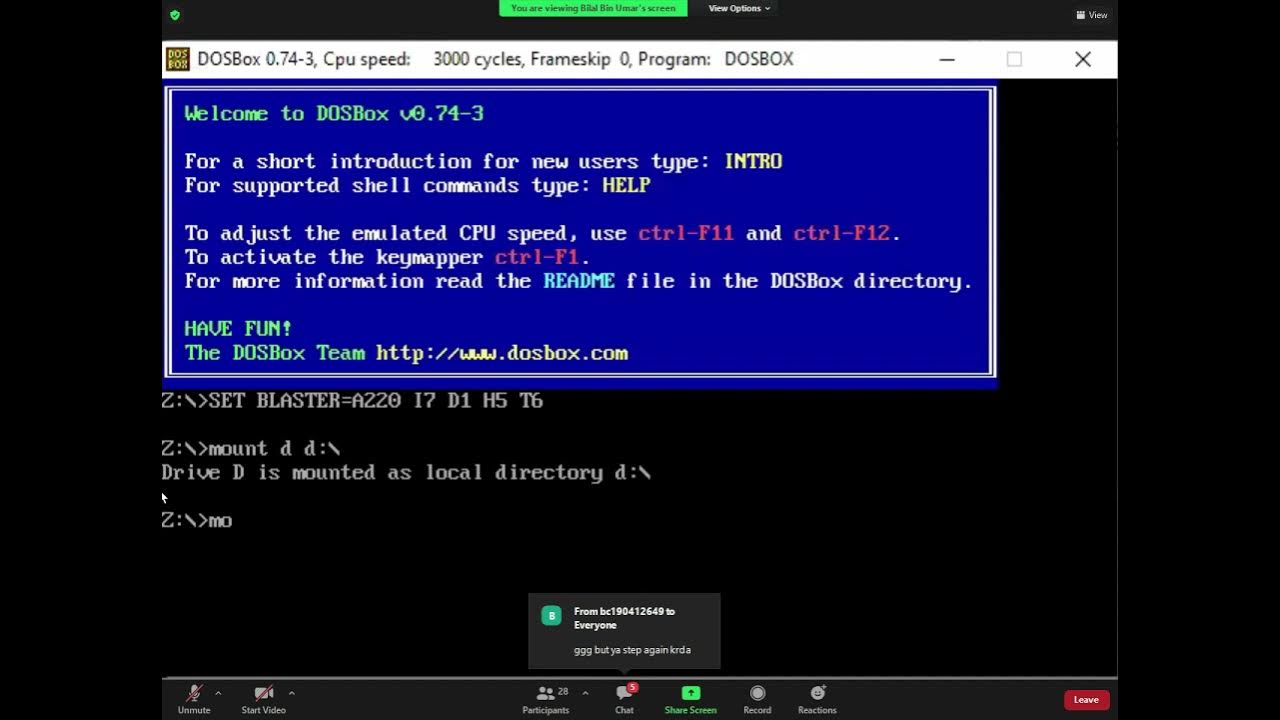Click the chat message notification from bc190412649
Screen dimensions: 1280x720
tap(624, 630)
